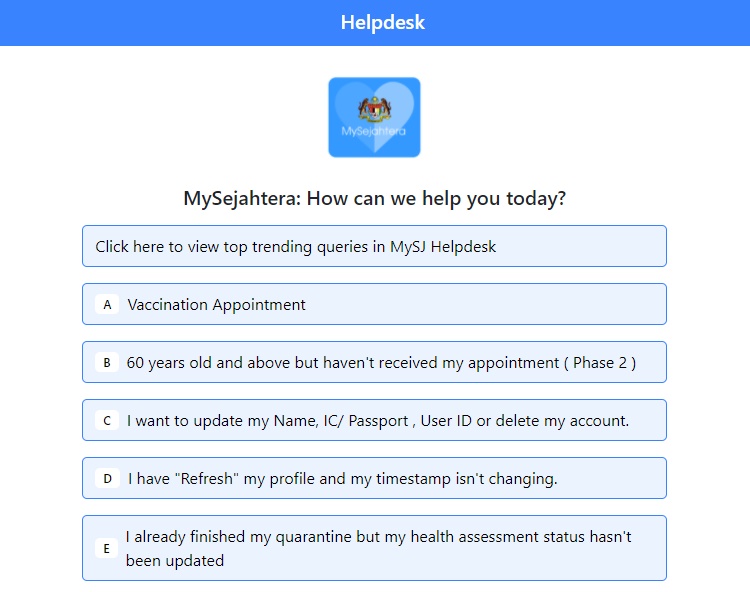Choose the 60 years old Phase 2 option

tap(374, 362)
